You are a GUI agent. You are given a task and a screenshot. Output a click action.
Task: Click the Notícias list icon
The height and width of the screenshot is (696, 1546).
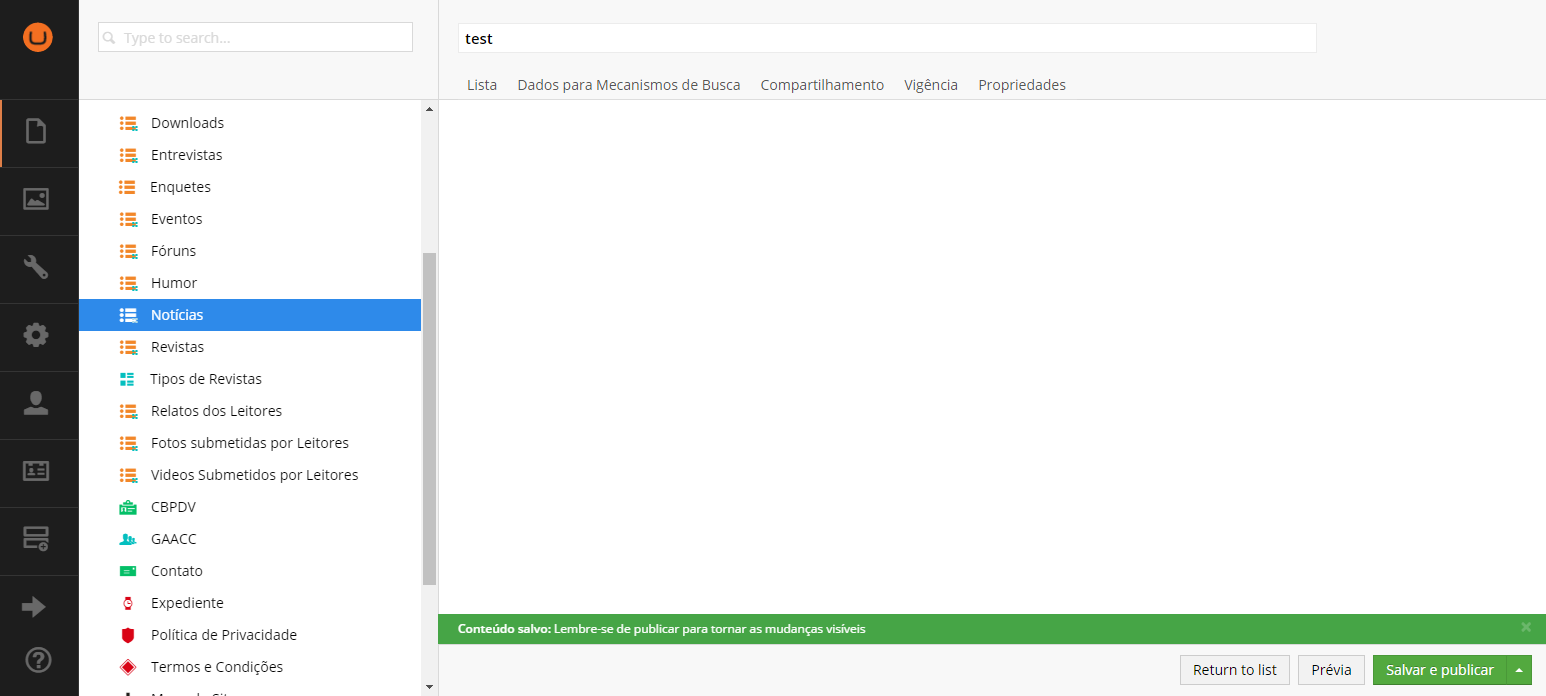pyautogui.click(x=128, y=315)
